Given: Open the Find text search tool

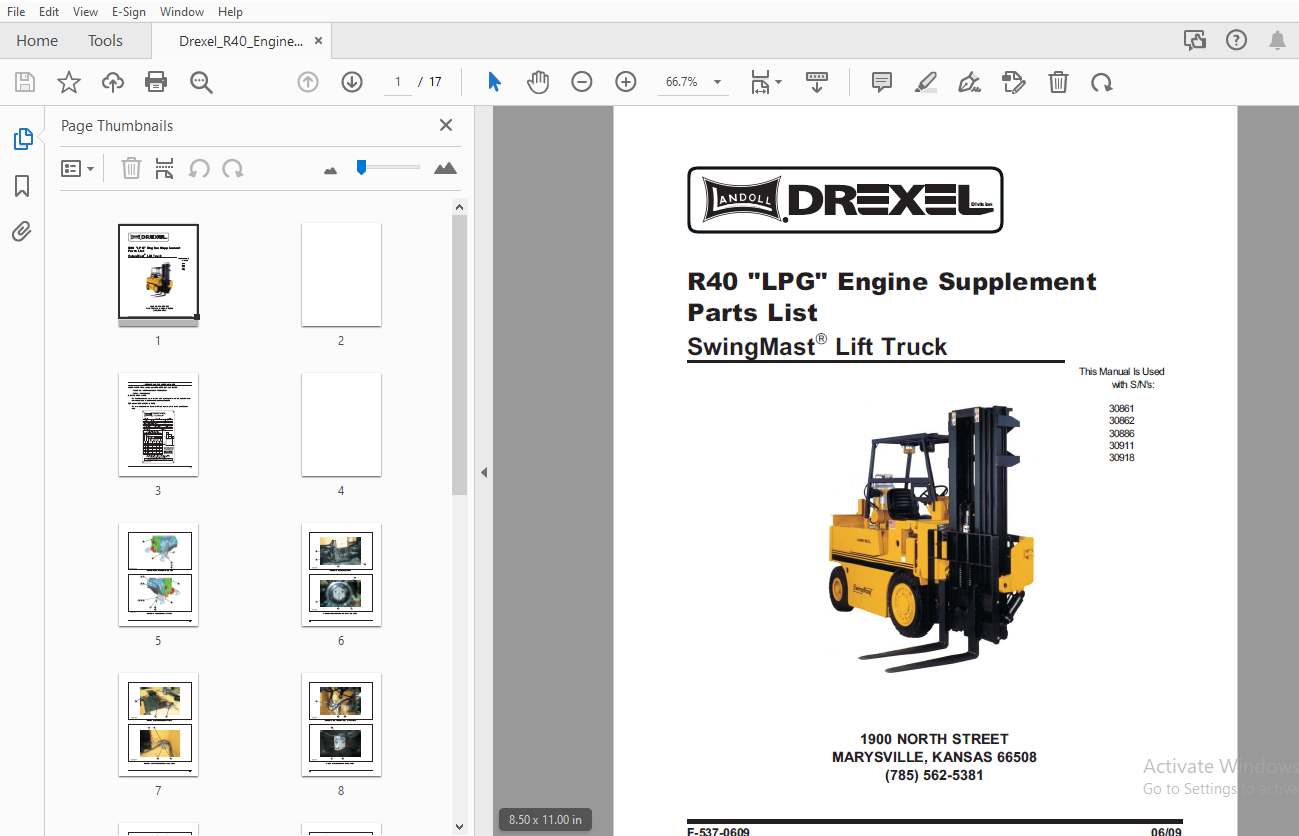Looking at the screenshot, I should [x=201, y=82].
